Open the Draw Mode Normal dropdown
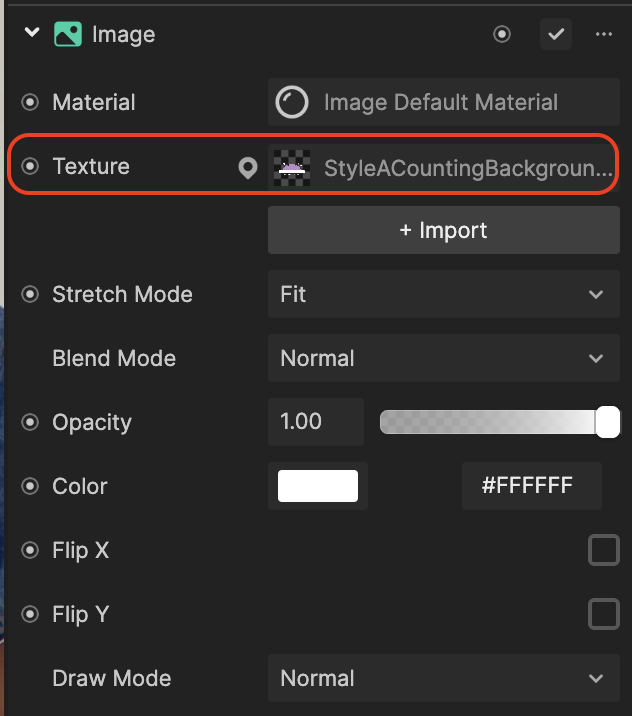Screen dimensions: 632x716 click(444, 678)
